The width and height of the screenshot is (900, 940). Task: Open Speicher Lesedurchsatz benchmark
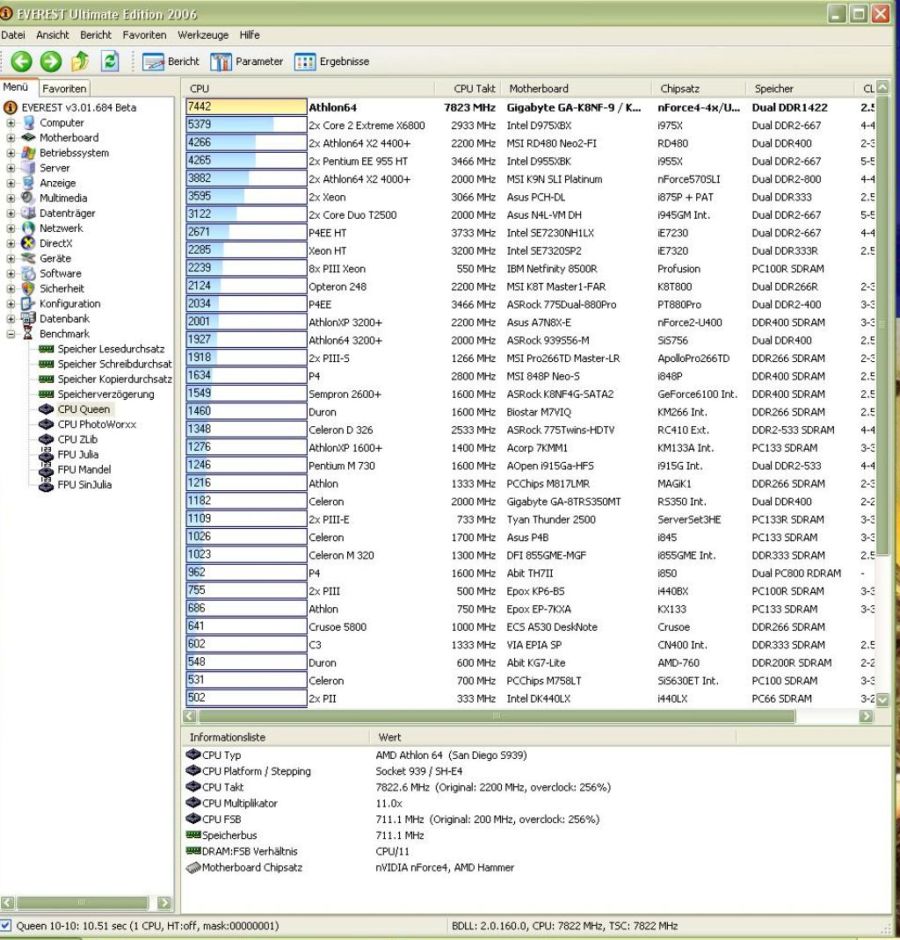coord(101,349)
